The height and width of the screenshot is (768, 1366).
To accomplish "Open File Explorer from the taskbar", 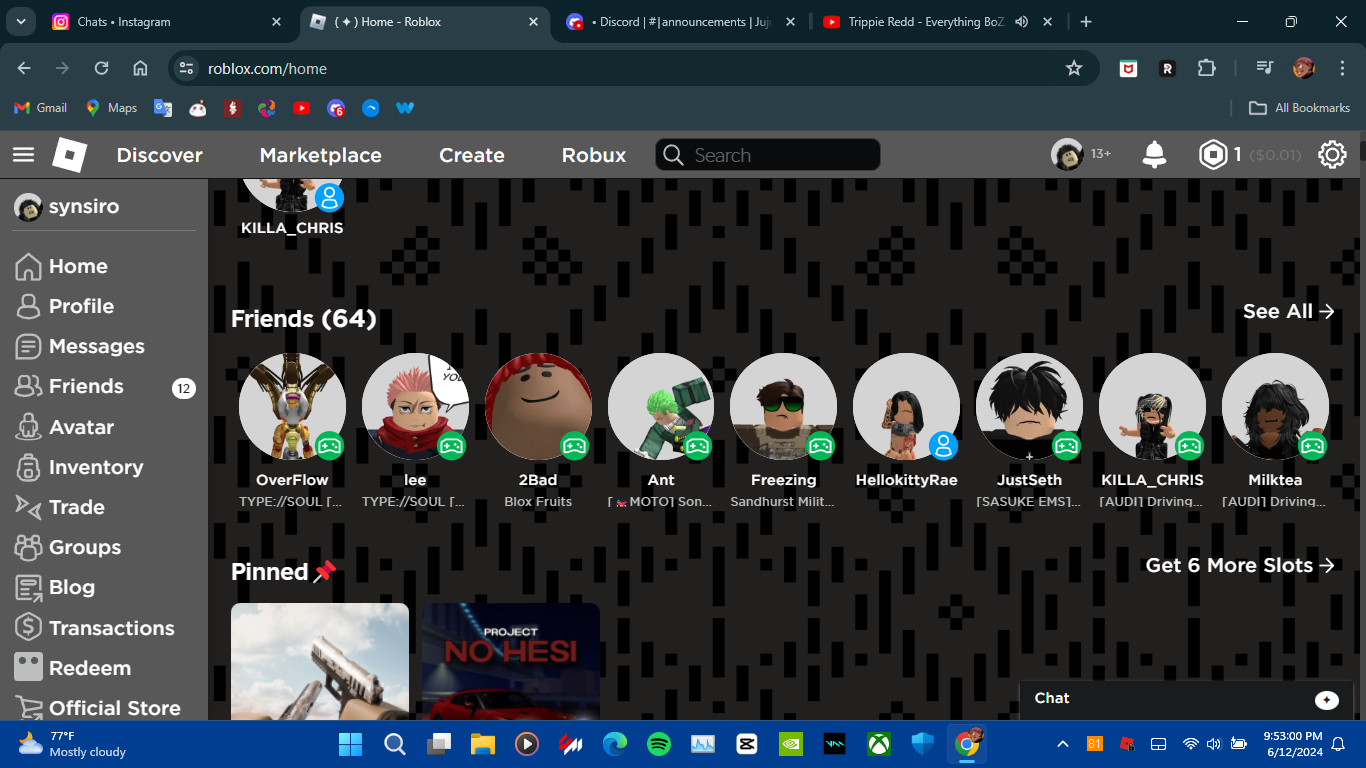I will click(x=483, y=744).
